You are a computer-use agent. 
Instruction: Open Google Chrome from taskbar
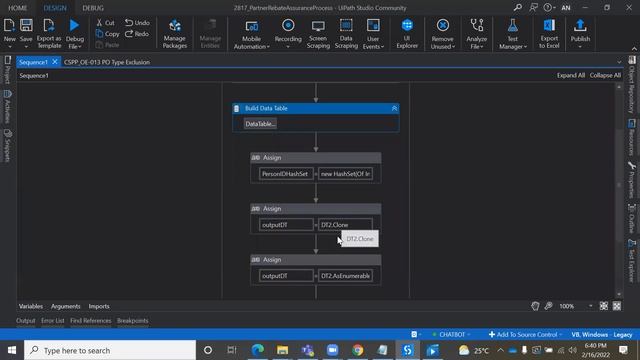pyautogui.click(x=358, y=350)
